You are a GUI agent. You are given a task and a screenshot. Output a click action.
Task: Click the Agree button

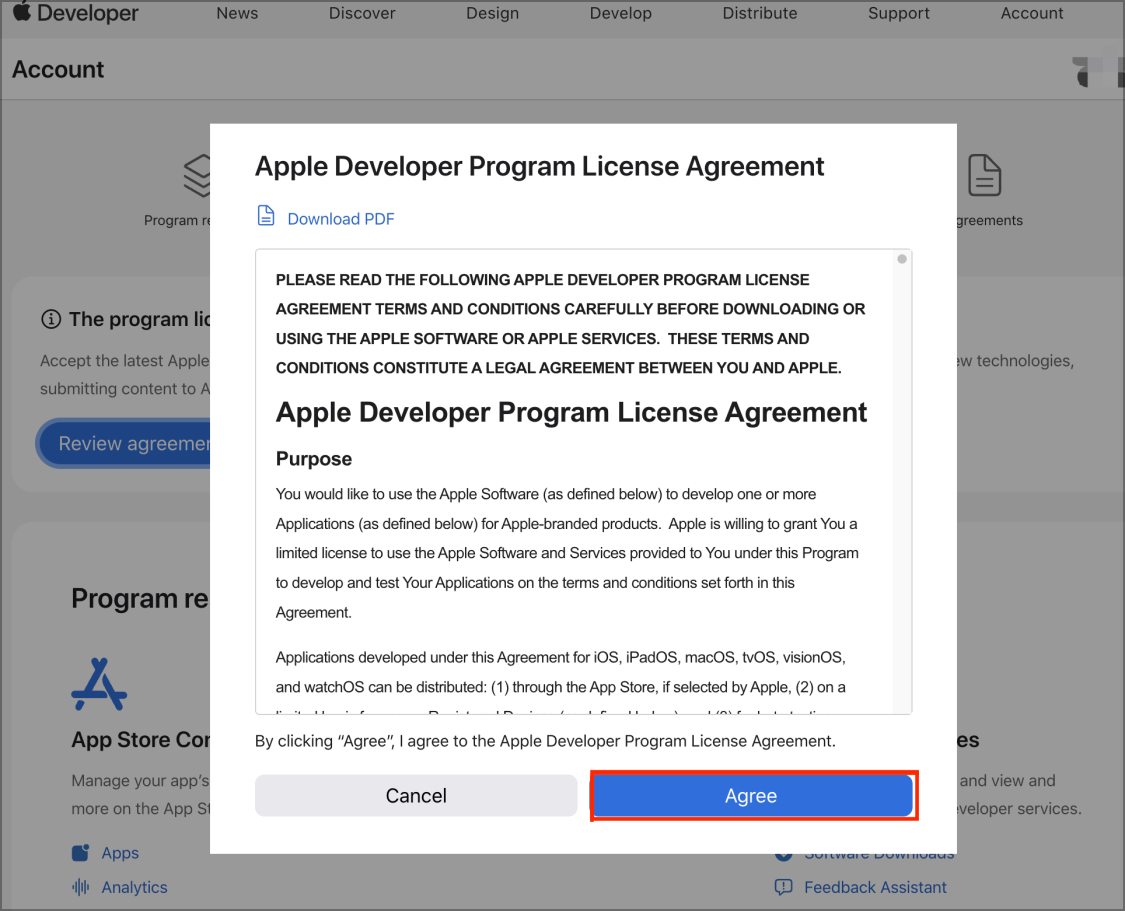752,796
